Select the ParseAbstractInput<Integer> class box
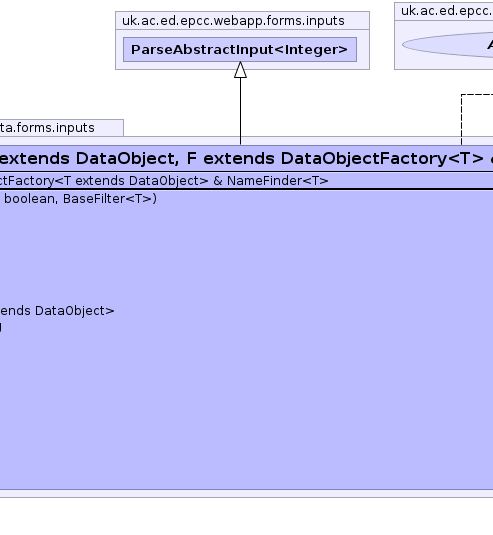 coord(240,50)
